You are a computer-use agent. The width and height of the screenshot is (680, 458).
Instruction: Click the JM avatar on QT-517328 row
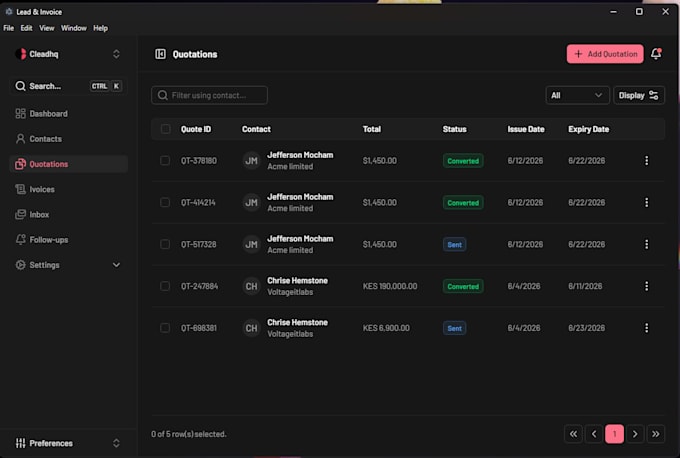[x=251, y=244]
